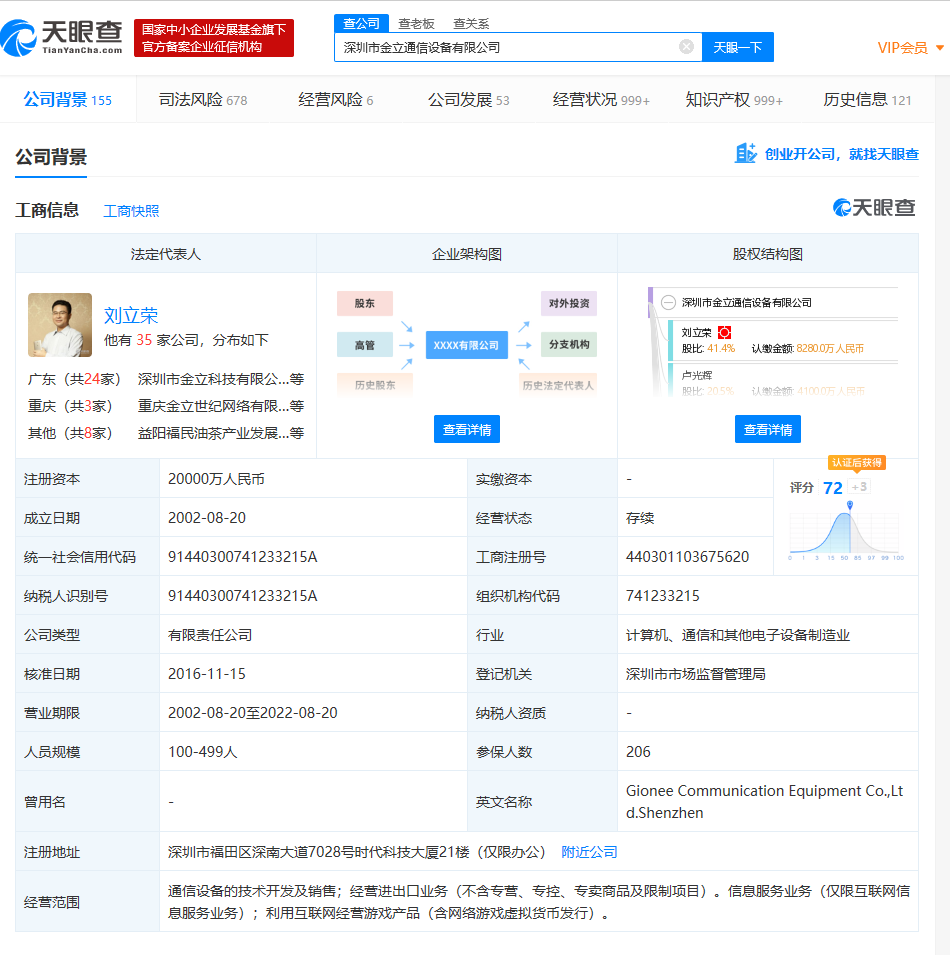Click the +3 score bonus indicator
The height and width of the screenshot is (955, 950).
pyautogui.click(x=859, y=487)
